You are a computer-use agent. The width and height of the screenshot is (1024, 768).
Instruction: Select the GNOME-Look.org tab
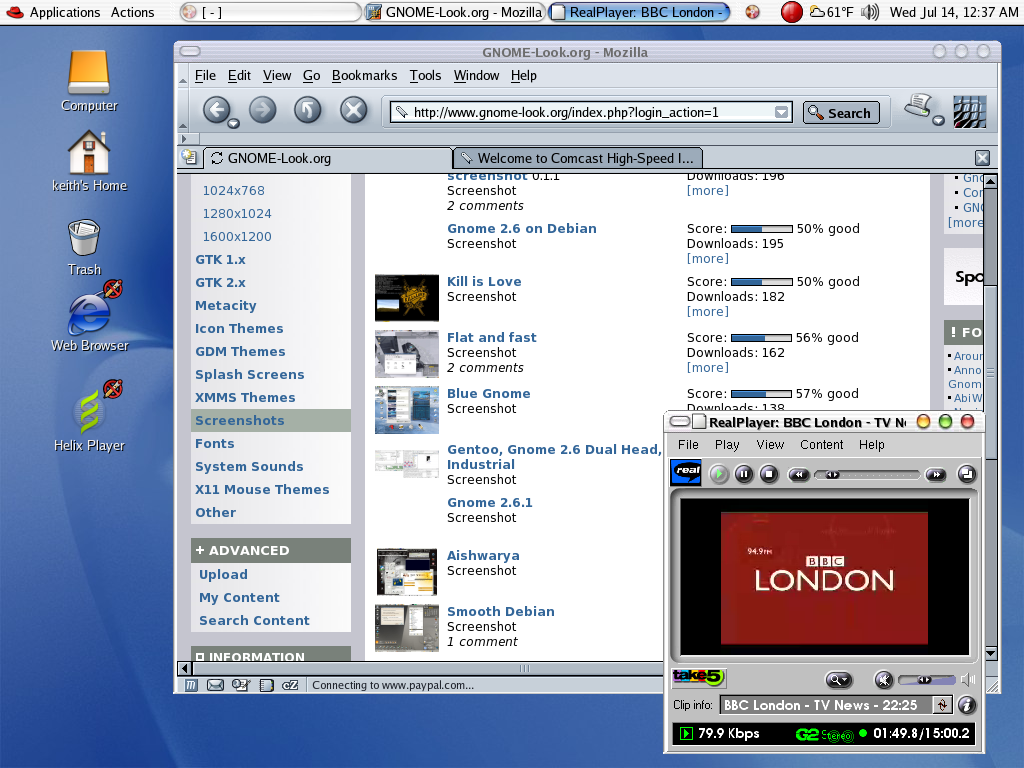(328, 158)
